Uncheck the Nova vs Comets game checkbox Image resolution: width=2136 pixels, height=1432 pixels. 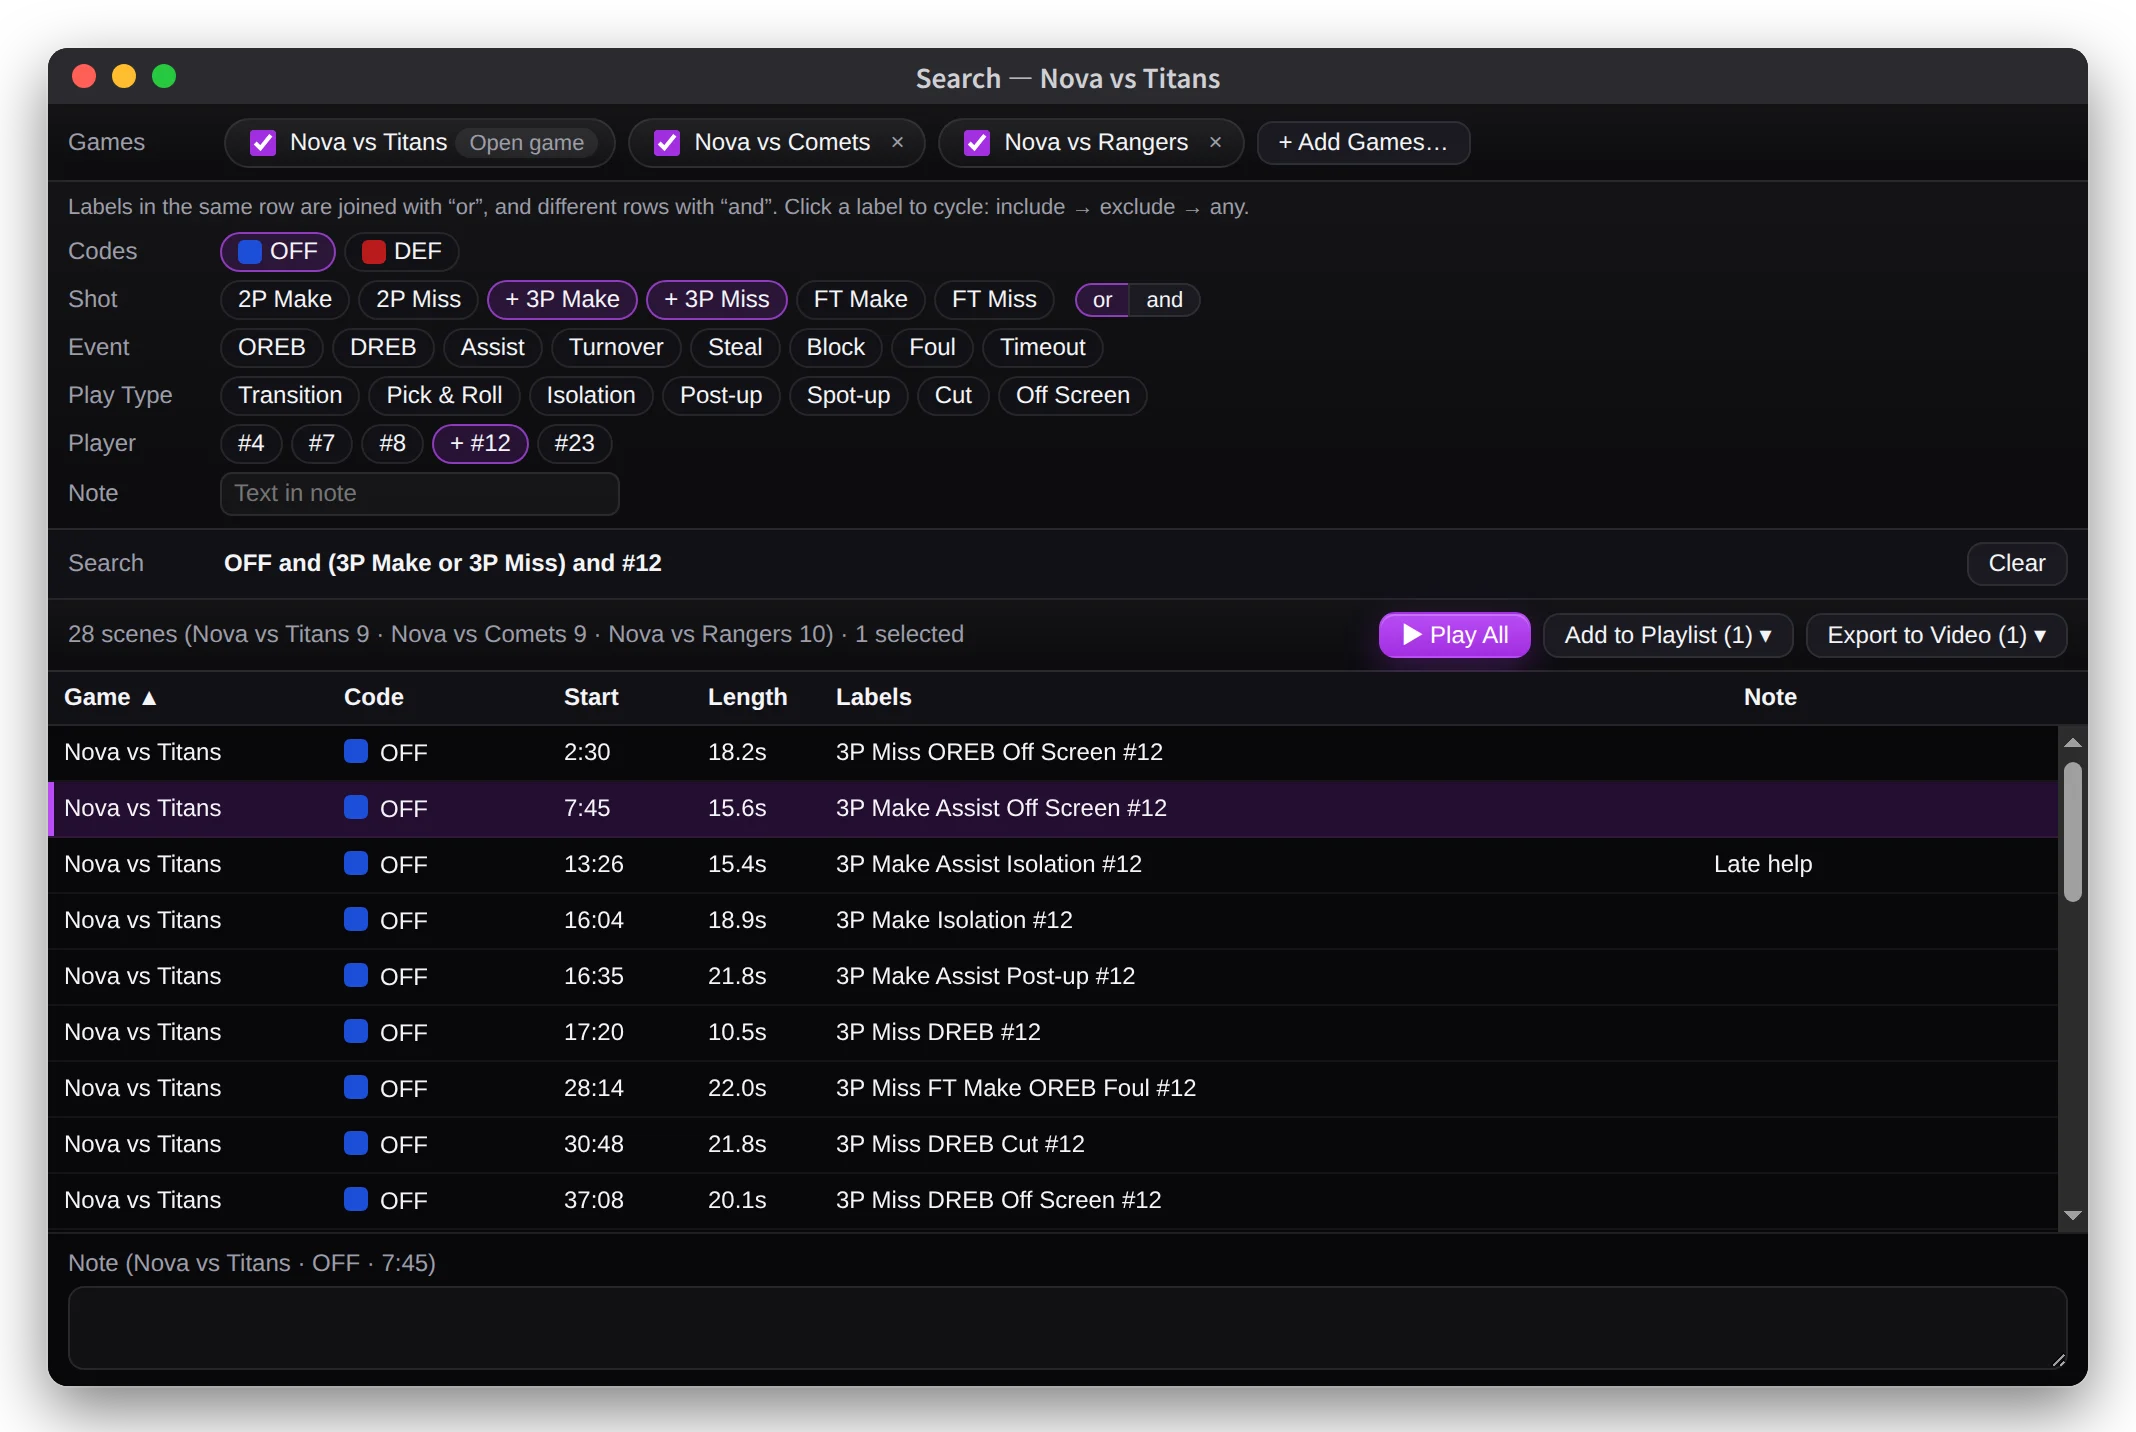click(667, 143)
